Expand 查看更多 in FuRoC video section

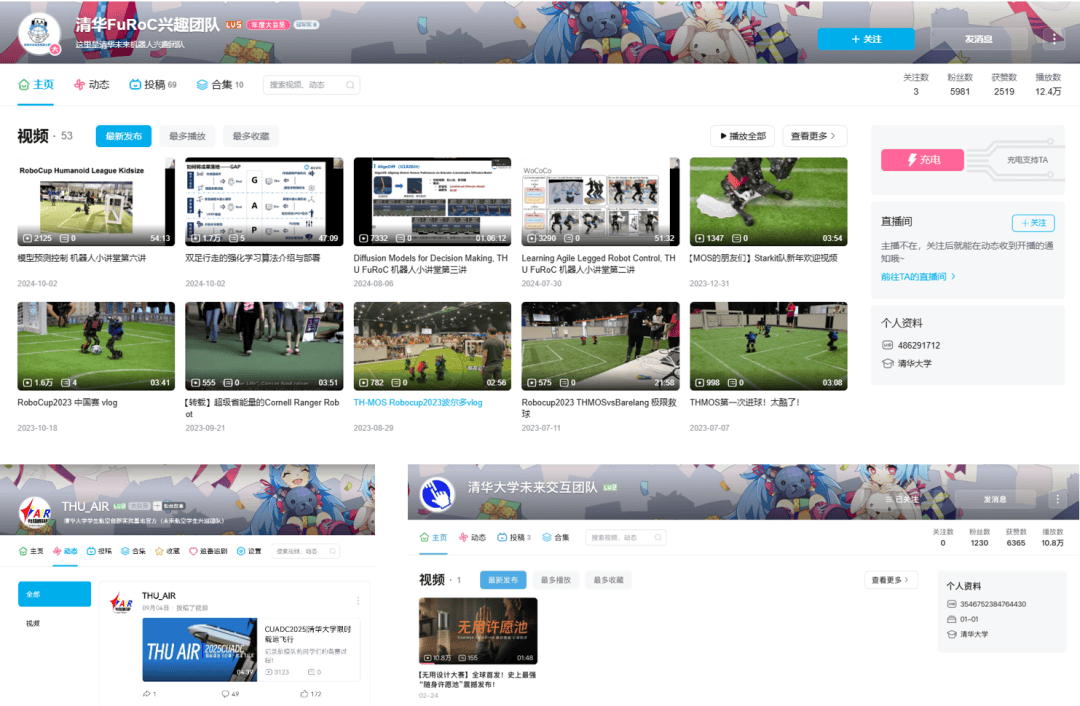coord(813,136)
